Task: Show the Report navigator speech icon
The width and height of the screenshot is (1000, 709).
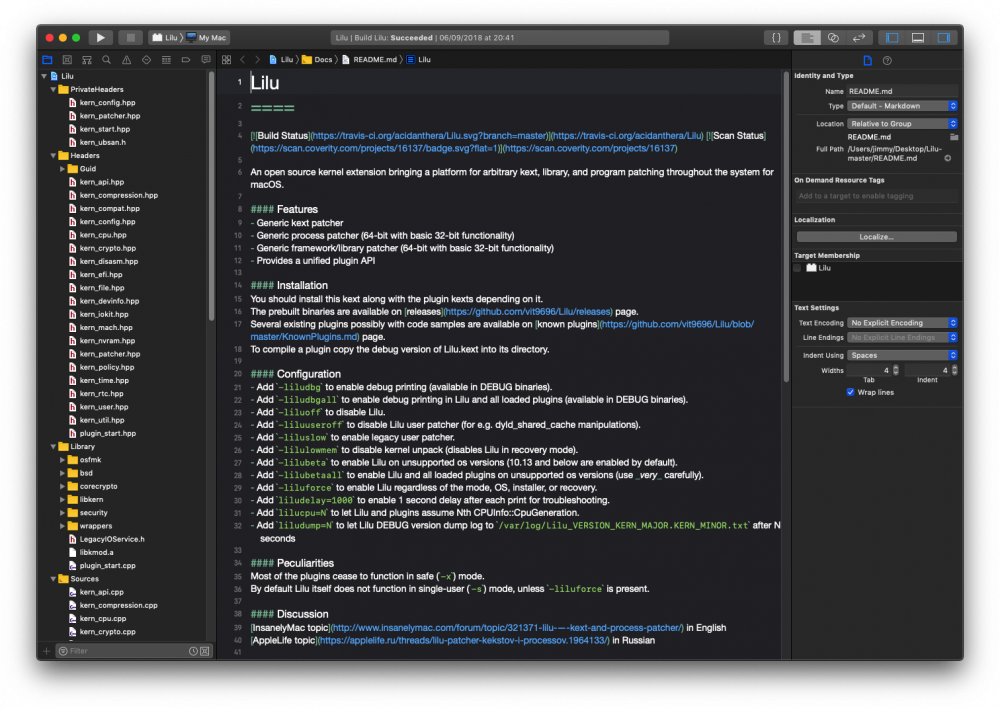Action: coord(205,60)
